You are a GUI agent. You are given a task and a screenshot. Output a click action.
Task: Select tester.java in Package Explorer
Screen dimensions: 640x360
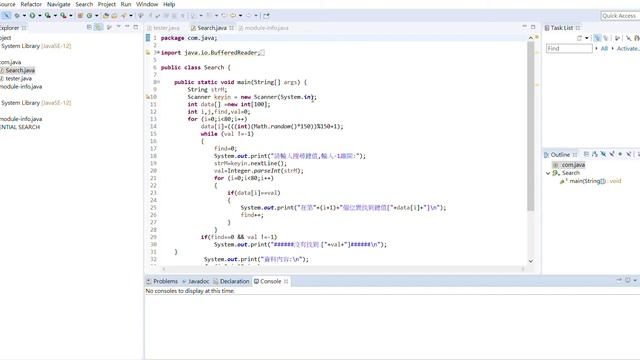[x=18, y=78]
